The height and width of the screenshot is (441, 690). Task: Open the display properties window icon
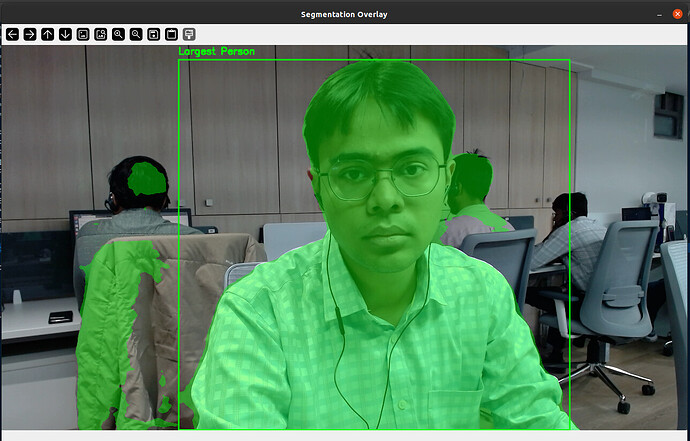[189, 34]
